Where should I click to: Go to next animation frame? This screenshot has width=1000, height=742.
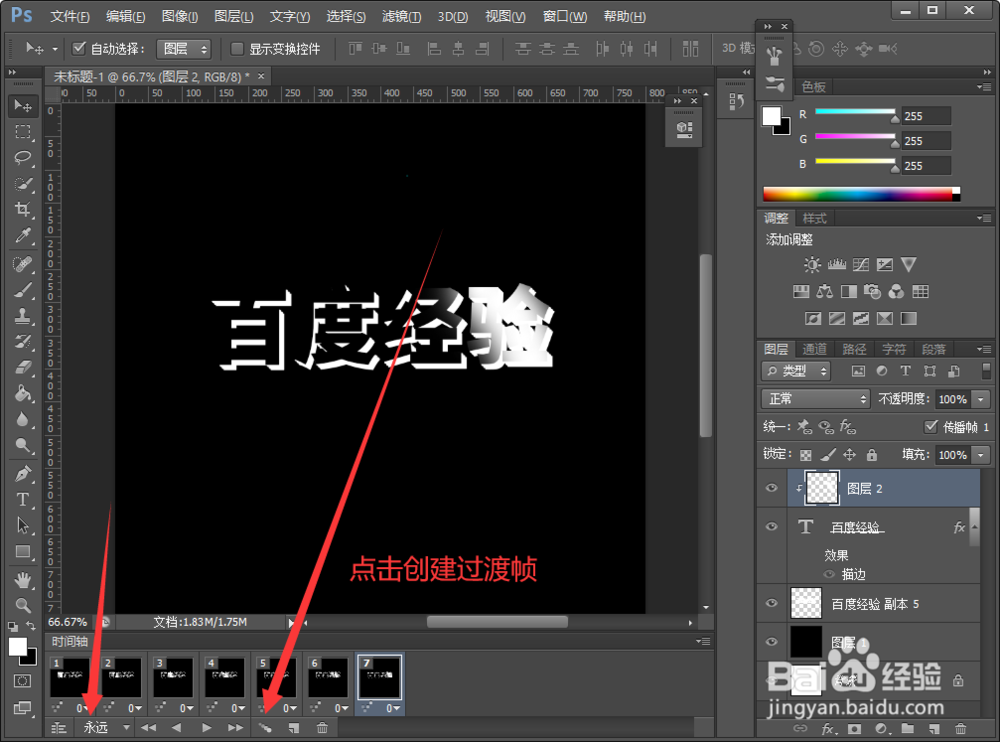click(235, 727)
